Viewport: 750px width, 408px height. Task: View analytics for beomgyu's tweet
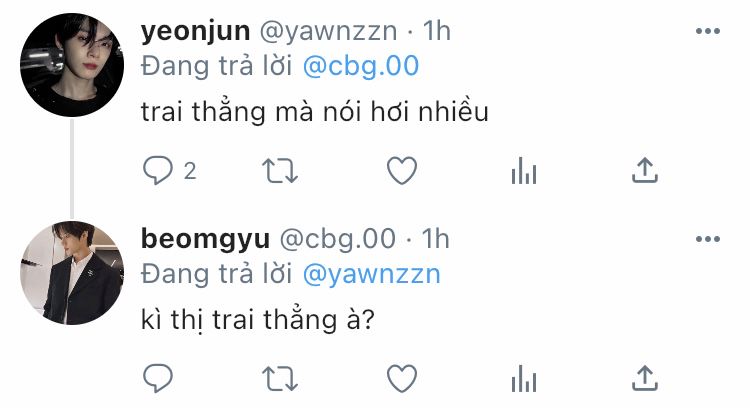pos(524,379)
